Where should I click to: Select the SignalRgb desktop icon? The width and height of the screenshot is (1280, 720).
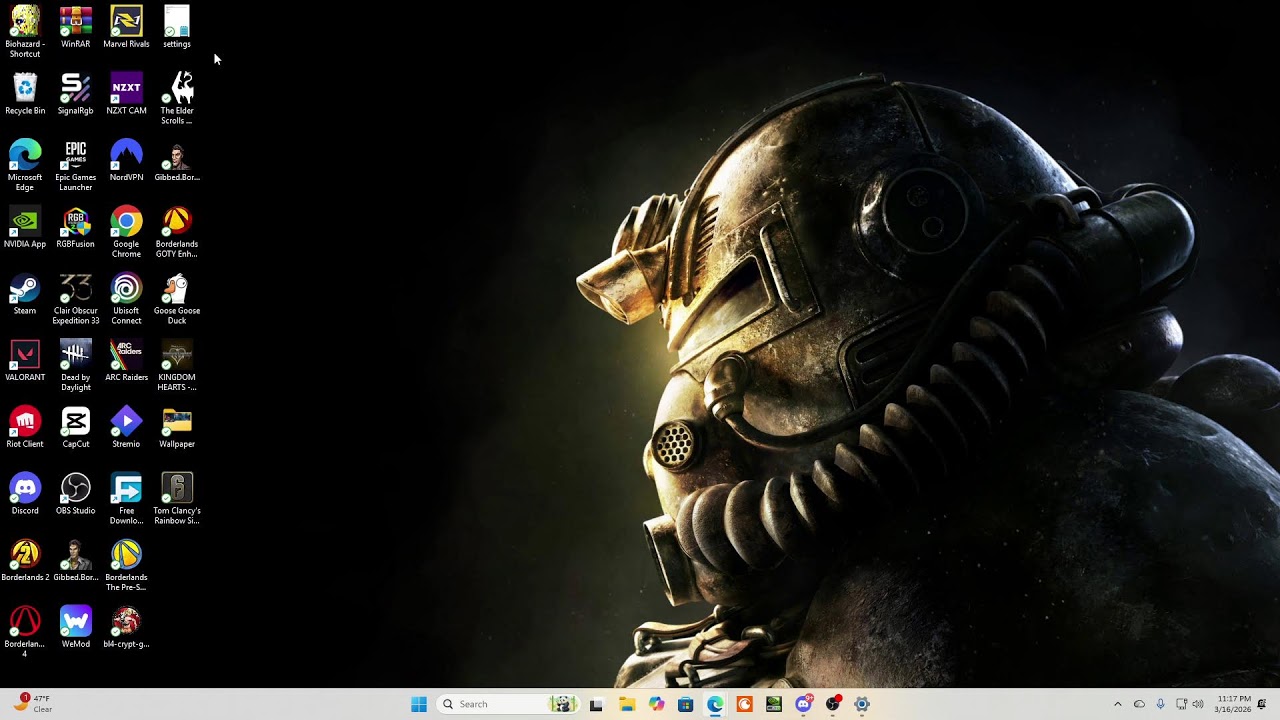(75, 94)
